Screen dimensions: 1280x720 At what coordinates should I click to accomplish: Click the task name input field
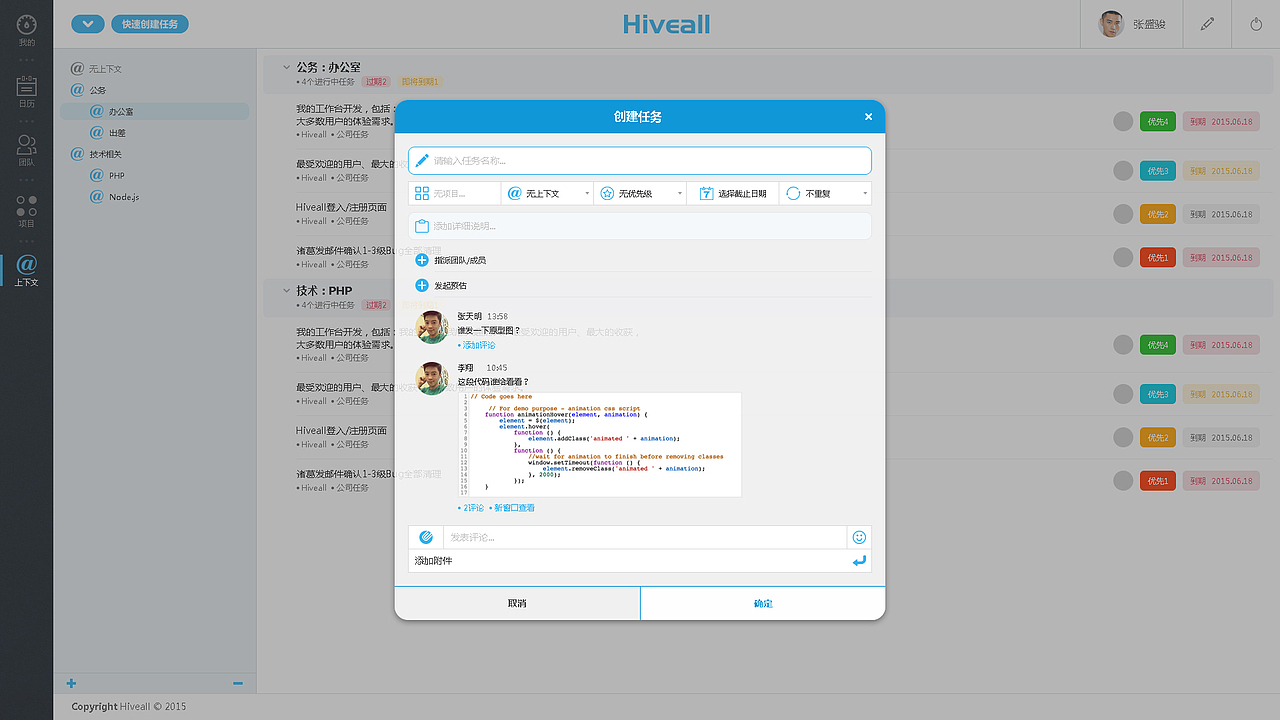click(640, 160)
